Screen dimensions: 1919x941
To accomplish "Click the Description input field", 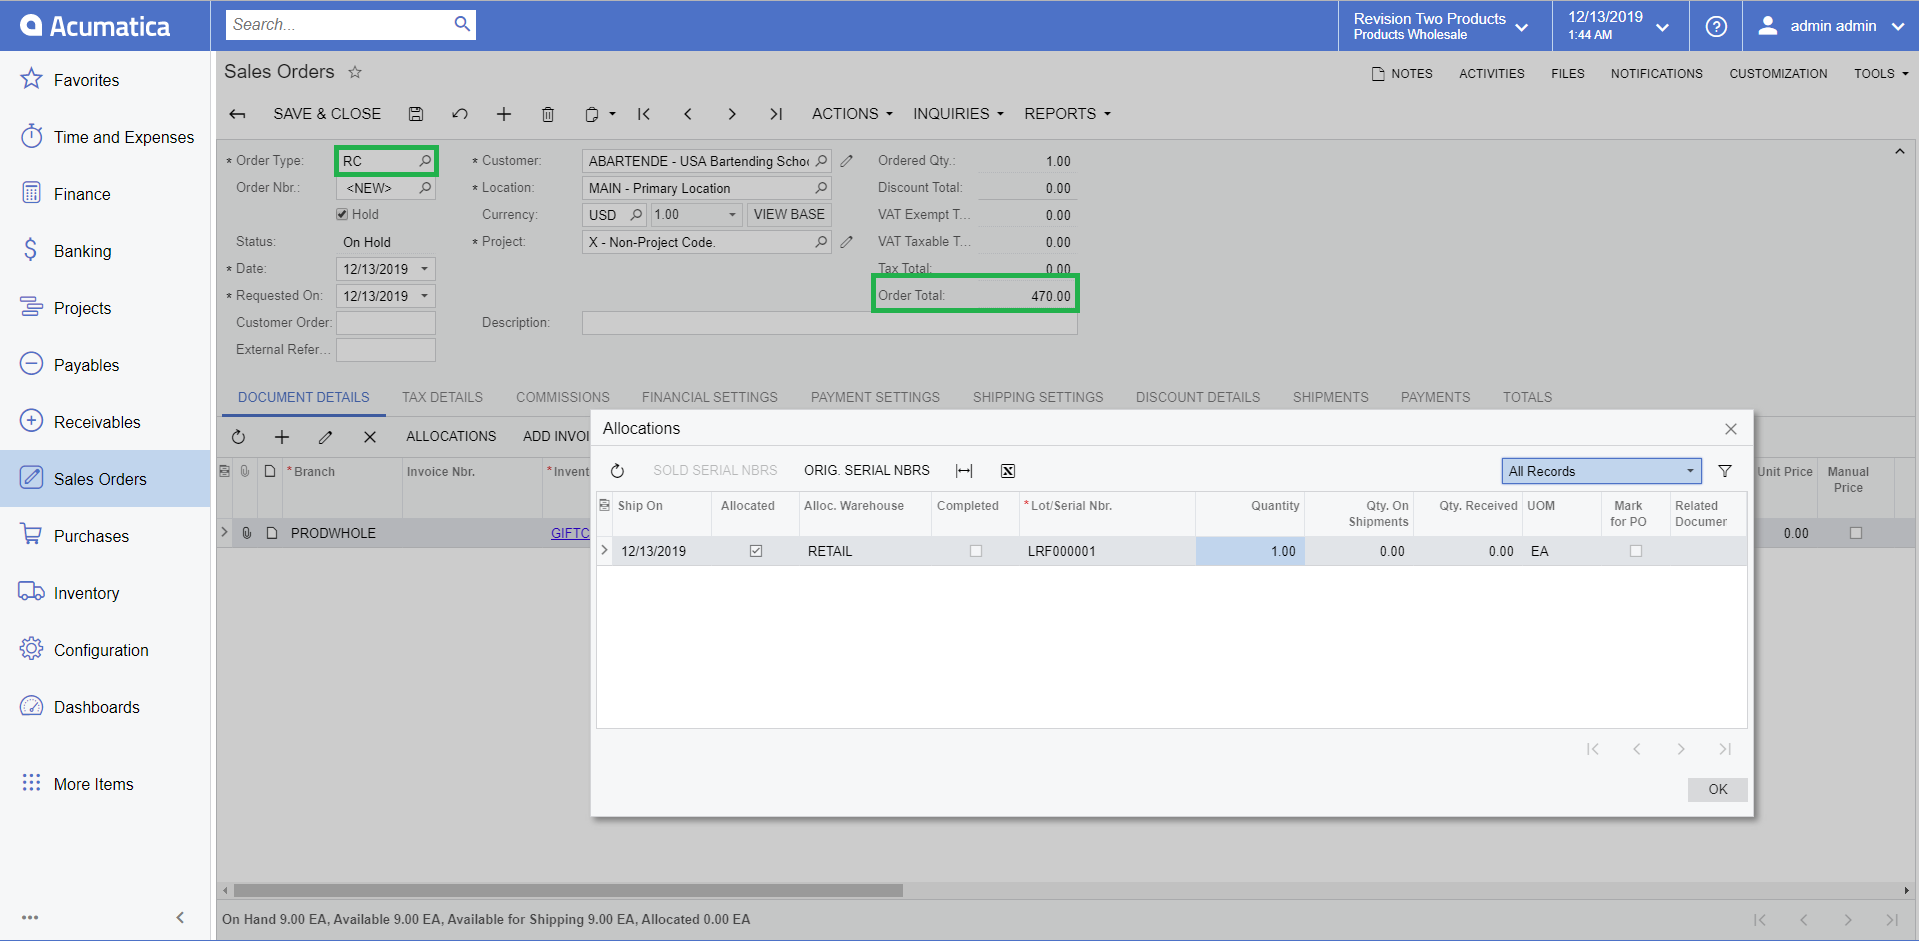I will (829, 323).
